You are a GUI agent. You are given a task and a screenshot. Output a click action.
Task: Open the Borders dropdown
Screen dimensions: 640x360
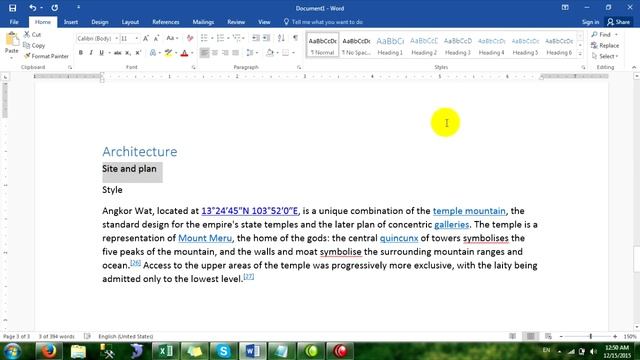[x=293, y=53]
